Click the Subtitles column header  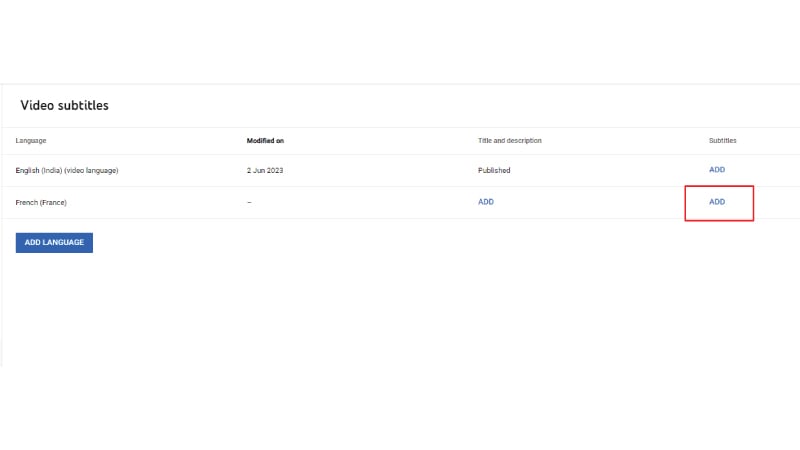point(722,141)
